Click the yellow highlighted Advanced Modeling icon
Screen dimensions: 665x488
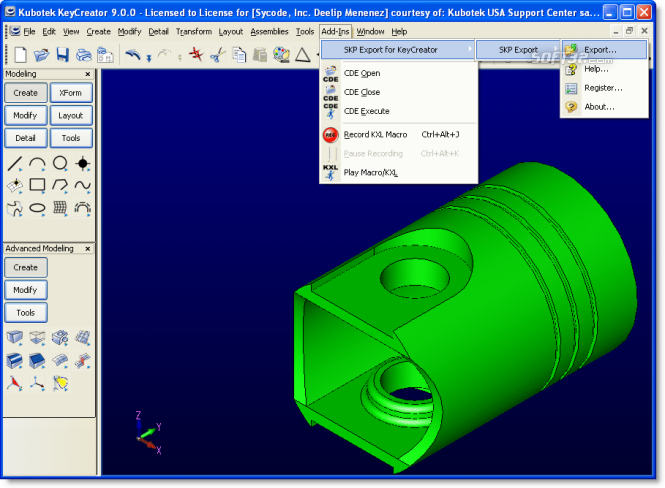click(x=60, y=383)
